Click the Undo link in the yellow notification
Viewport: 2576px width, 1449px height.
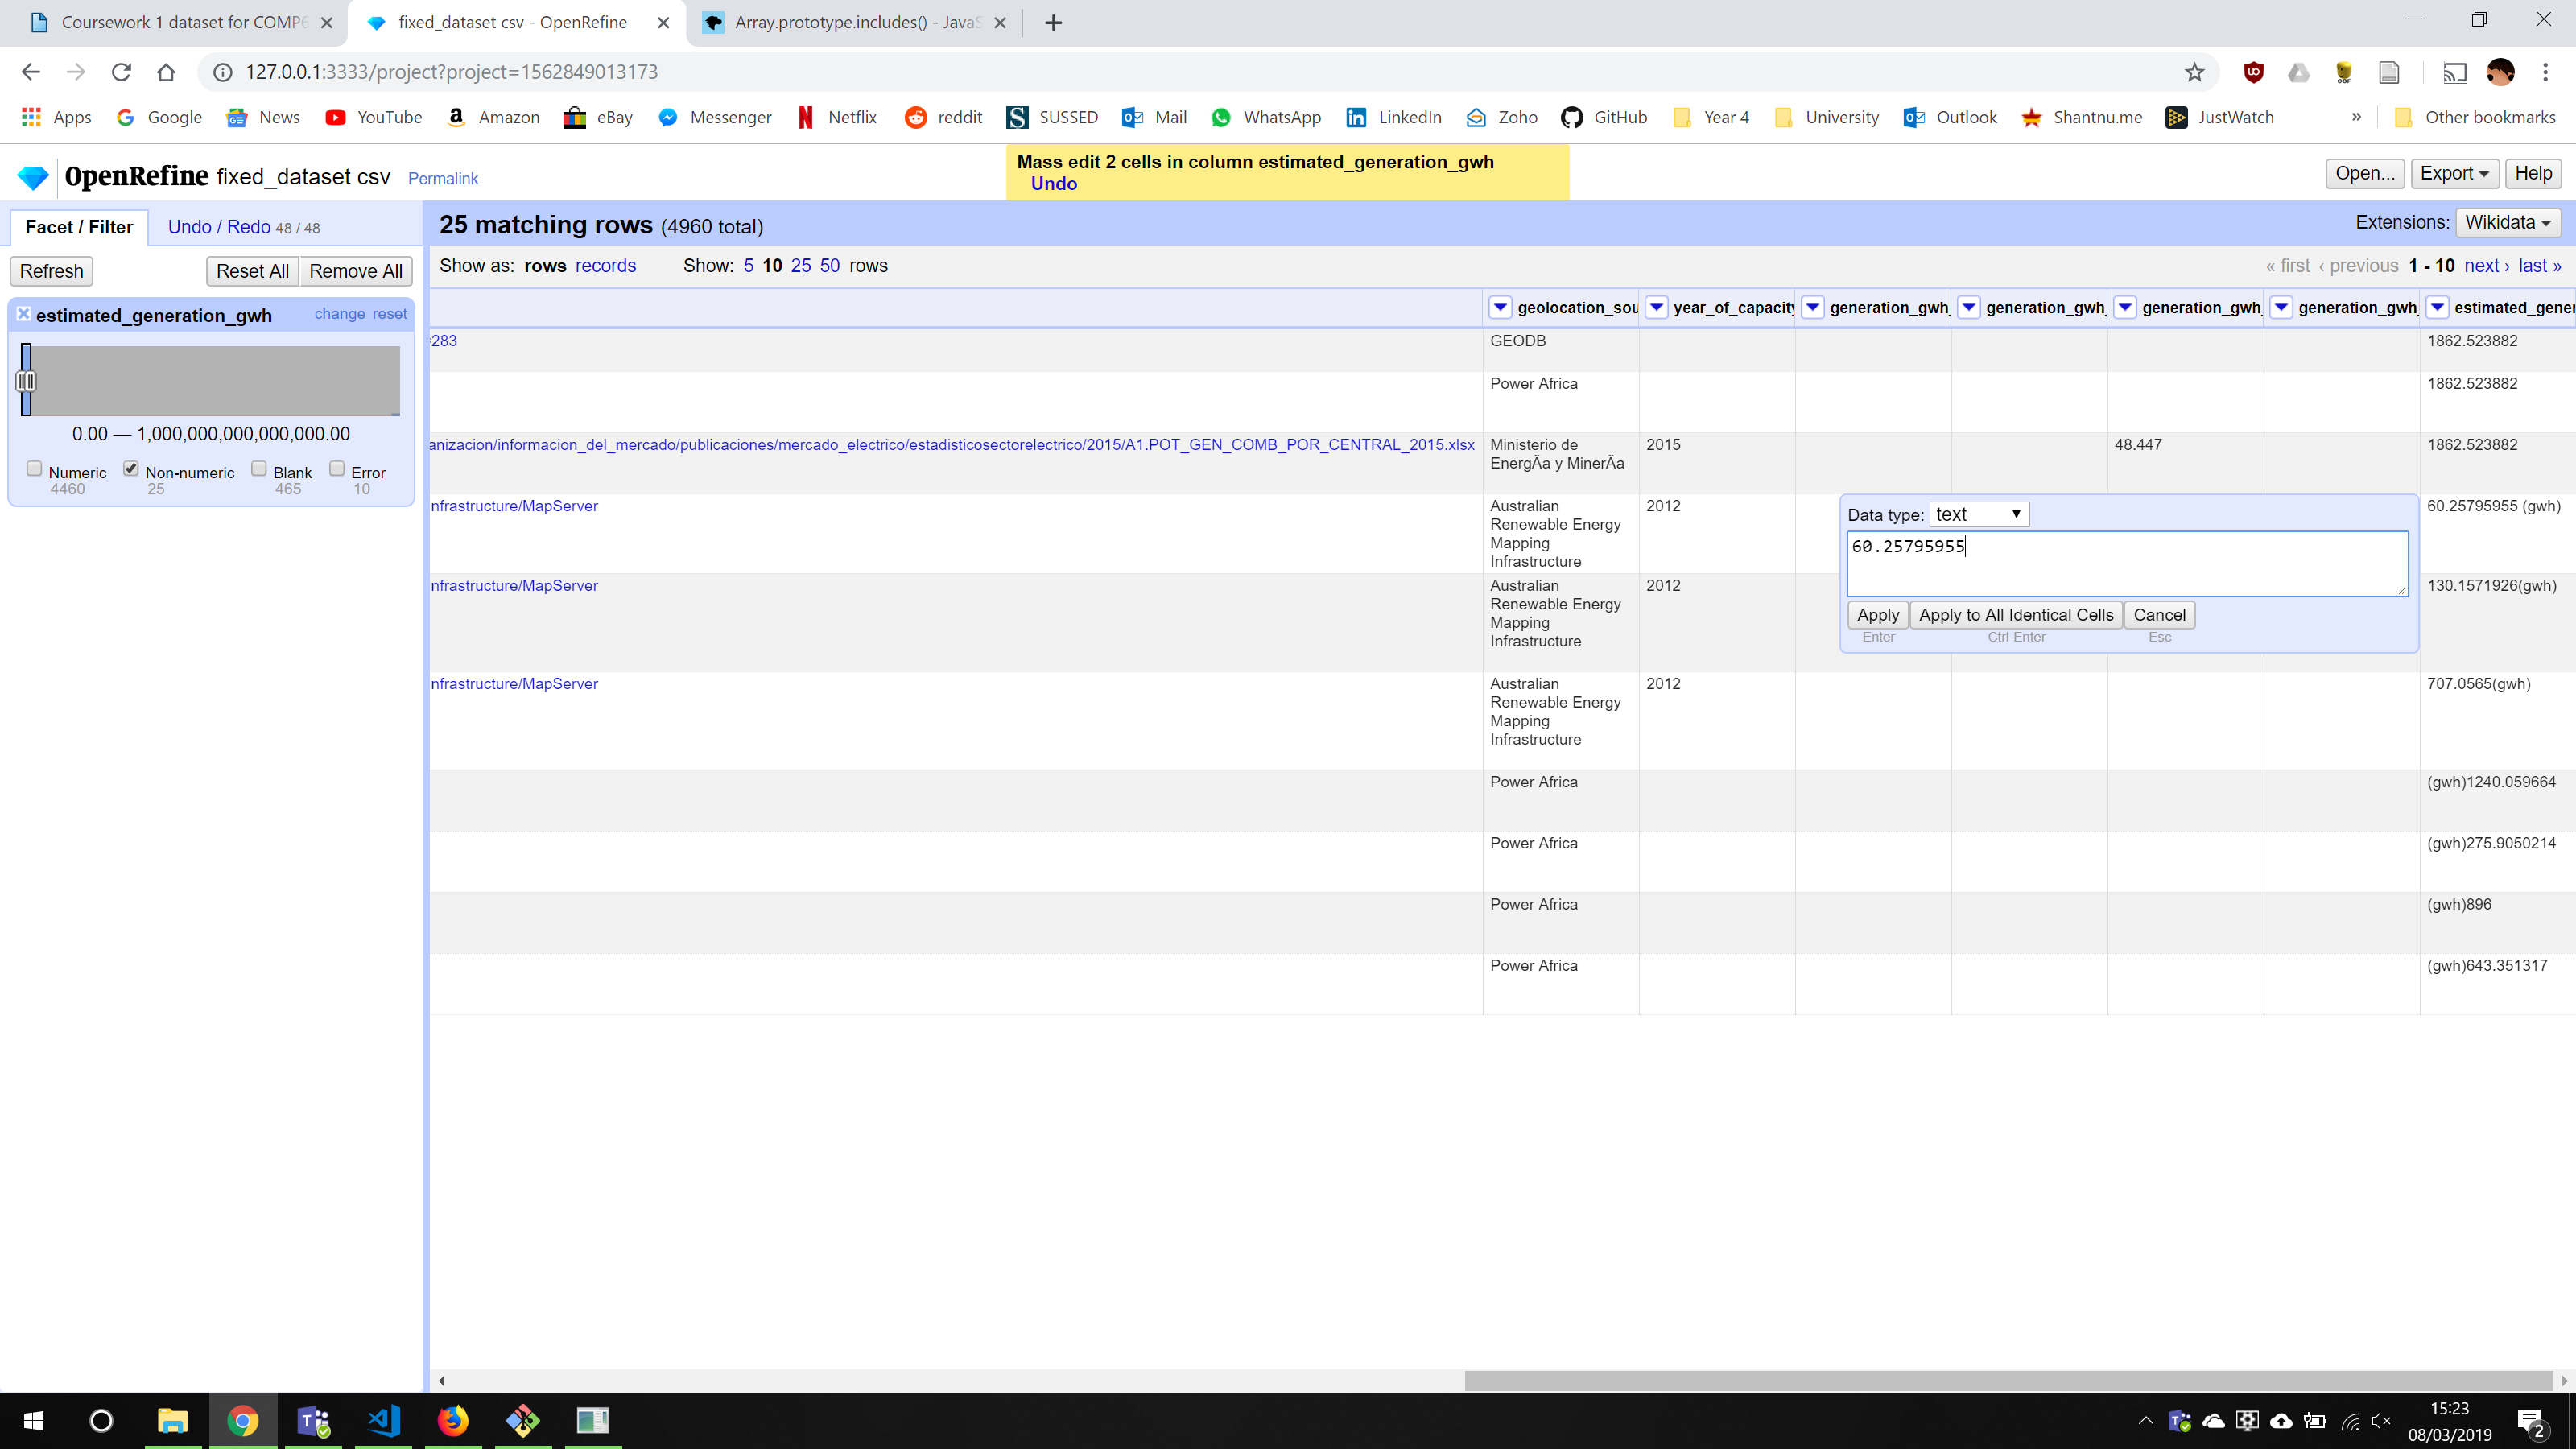coord(1053,183)
